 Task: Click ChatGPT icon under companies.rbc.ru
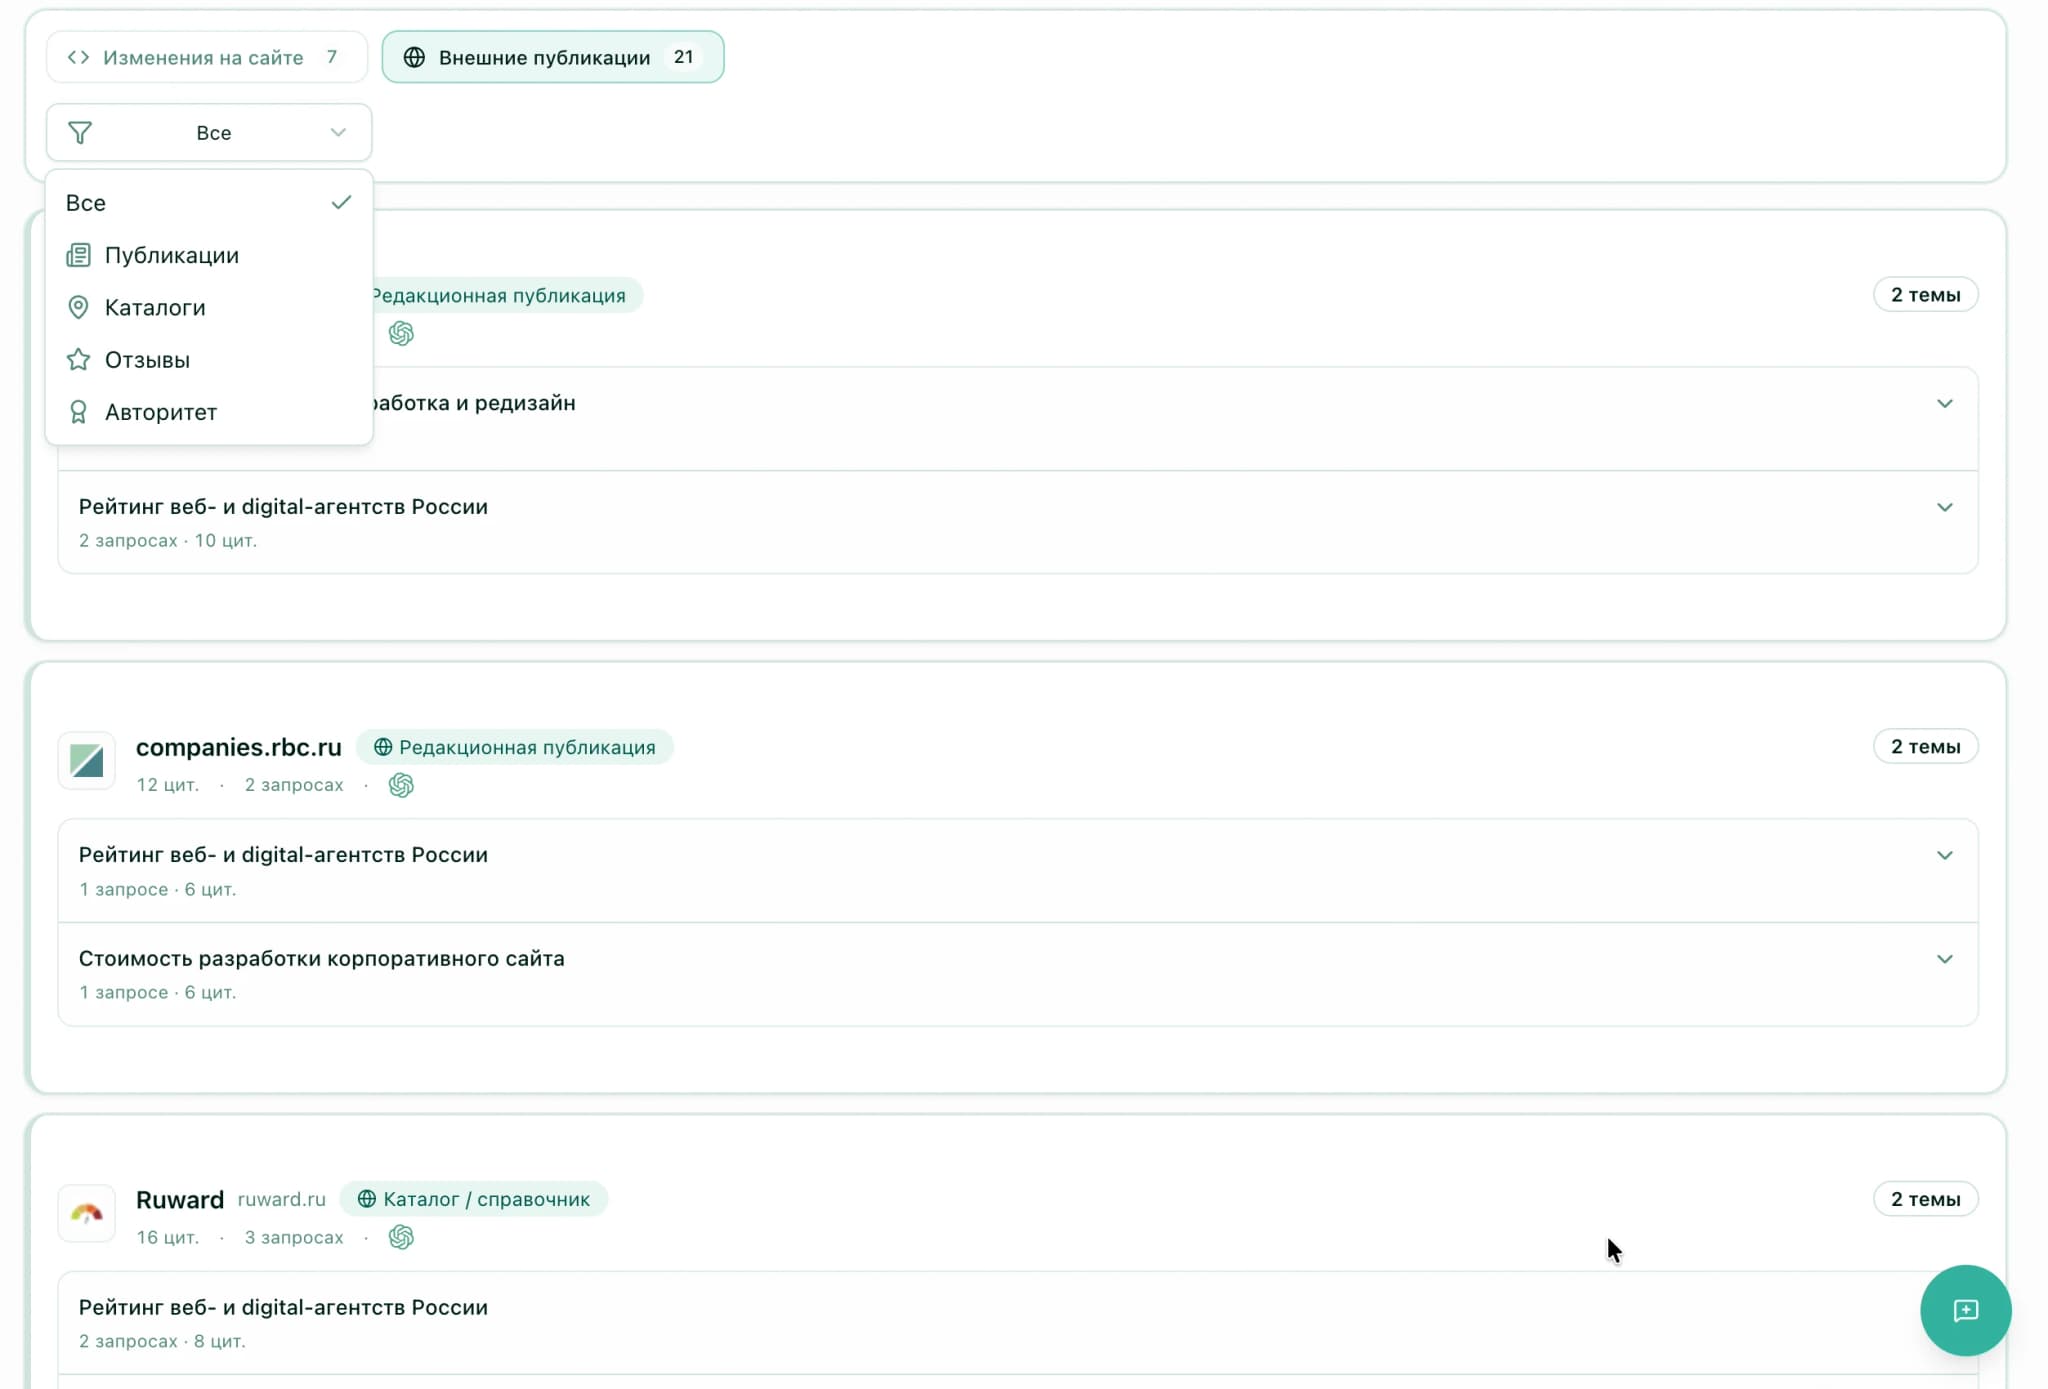pos(401,785)
